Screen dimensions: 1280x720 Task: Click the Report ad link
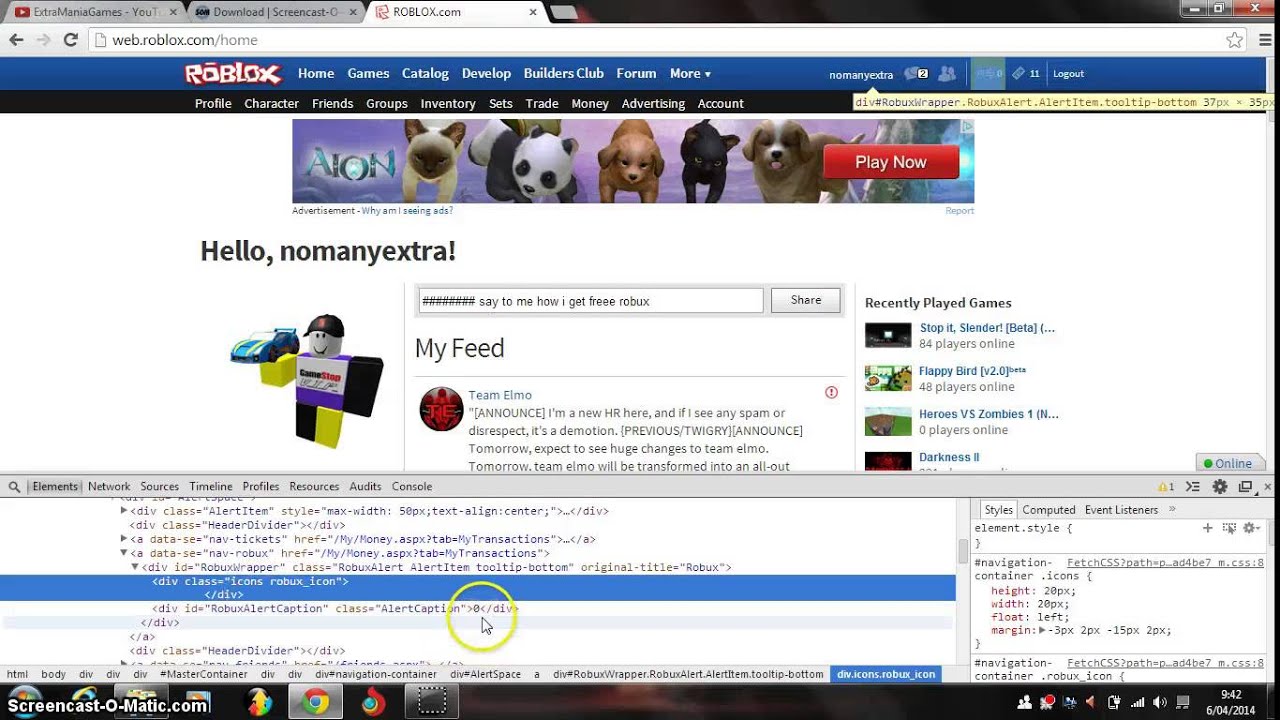pos(959,211)
